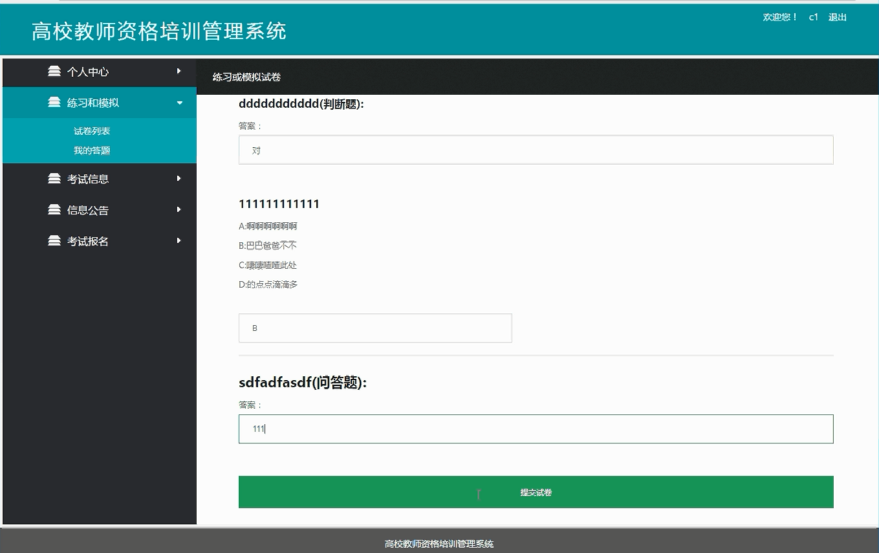
Task: Go to 试卷列表 submenu item
Action: [x=92, y=131]
